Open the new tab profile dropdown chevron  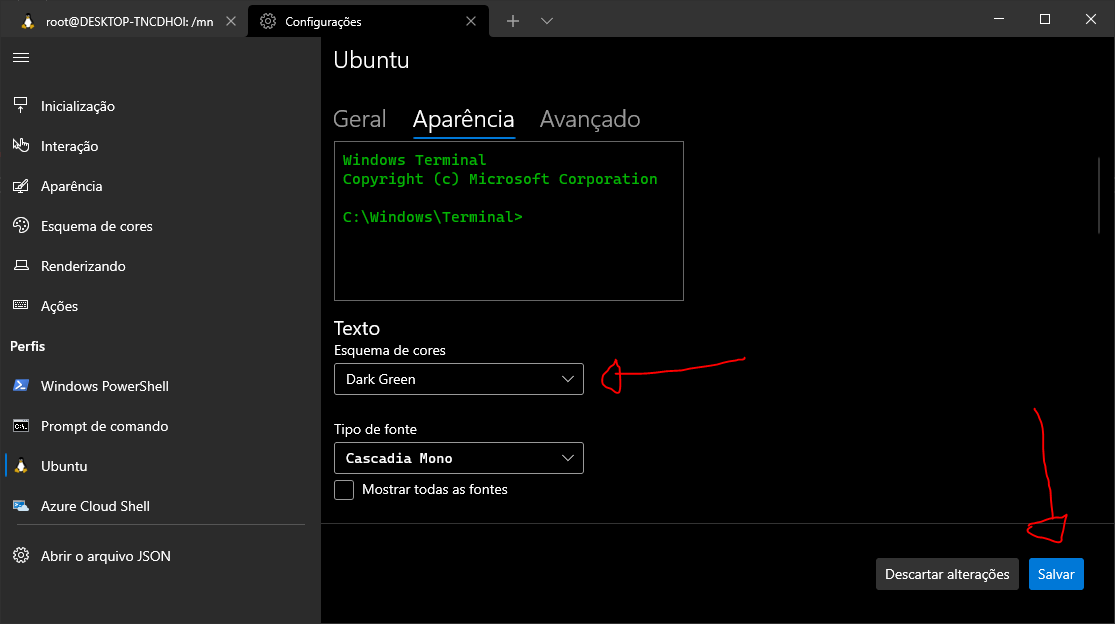pyautogui.click(x=547, y=21)
